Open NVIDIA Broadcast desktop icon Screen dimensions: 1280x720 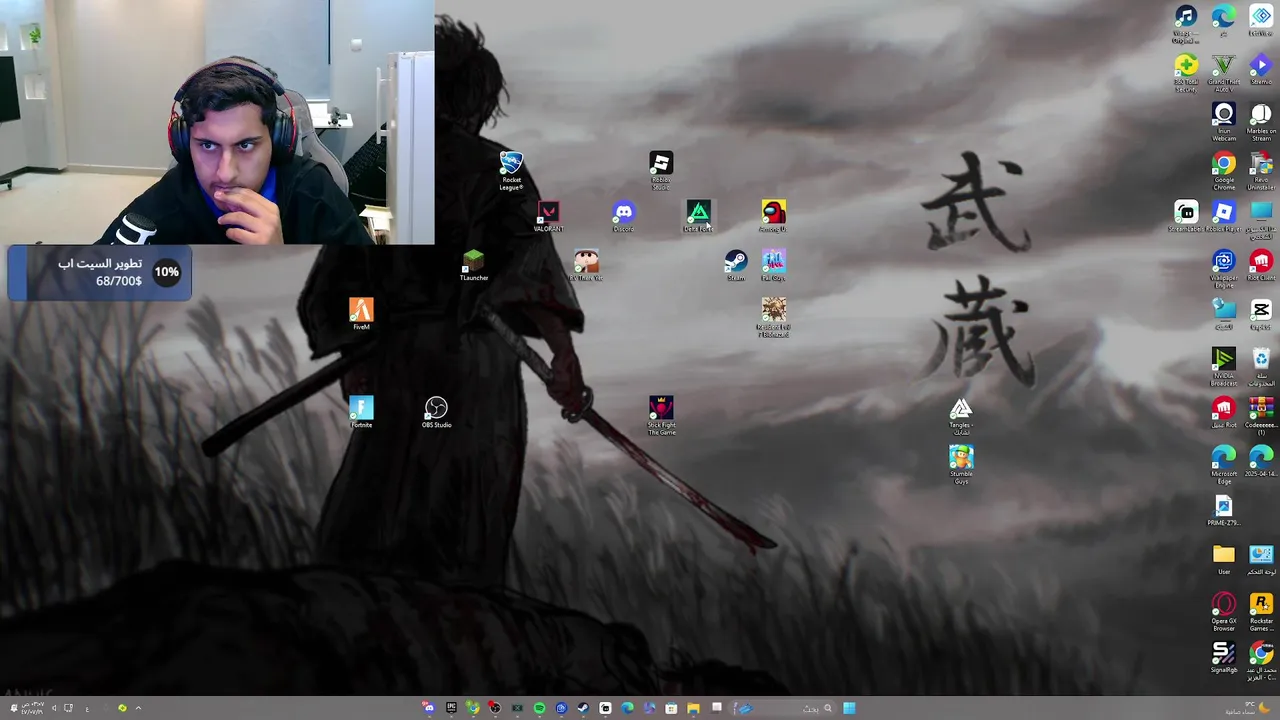pos(1224,367)
